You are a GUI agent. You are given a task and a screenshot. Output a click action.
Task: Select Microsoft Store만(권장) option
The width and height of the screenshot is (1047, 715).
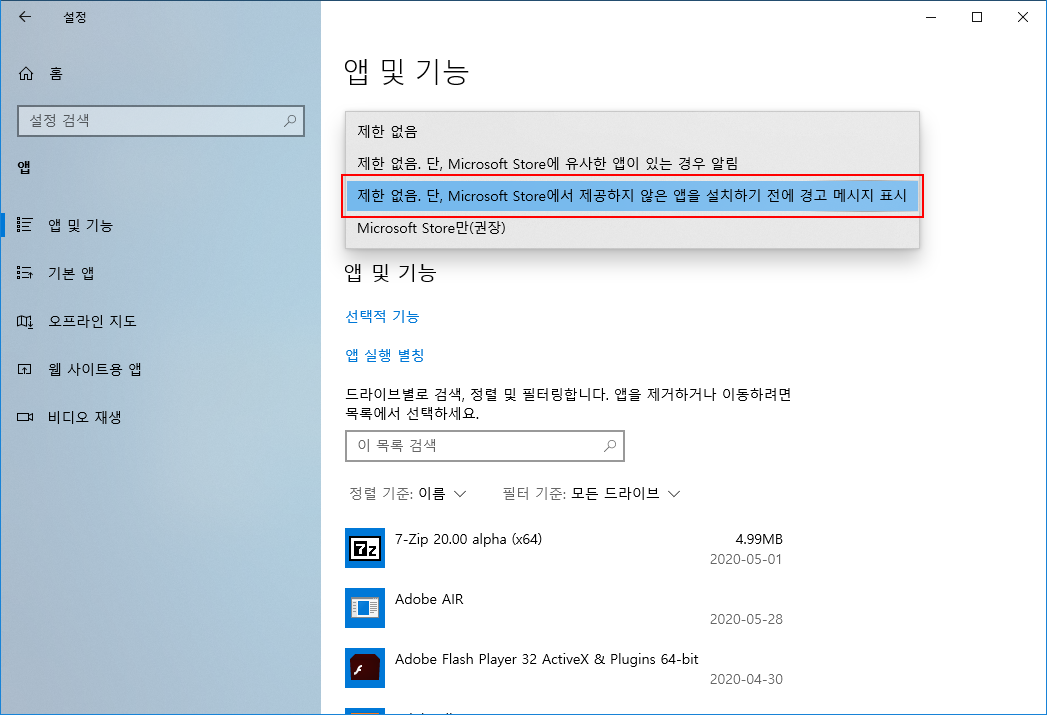(632, 228)
